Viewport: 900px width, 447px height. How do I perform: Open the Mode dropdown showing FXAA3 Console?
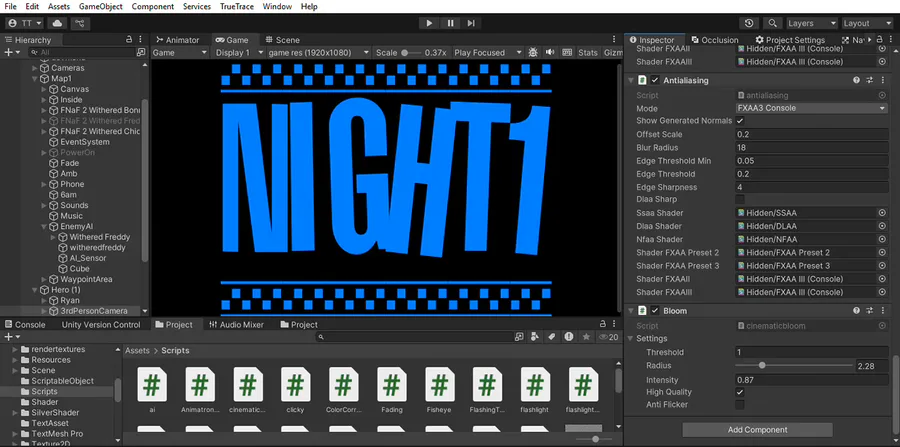pos(812,108)
